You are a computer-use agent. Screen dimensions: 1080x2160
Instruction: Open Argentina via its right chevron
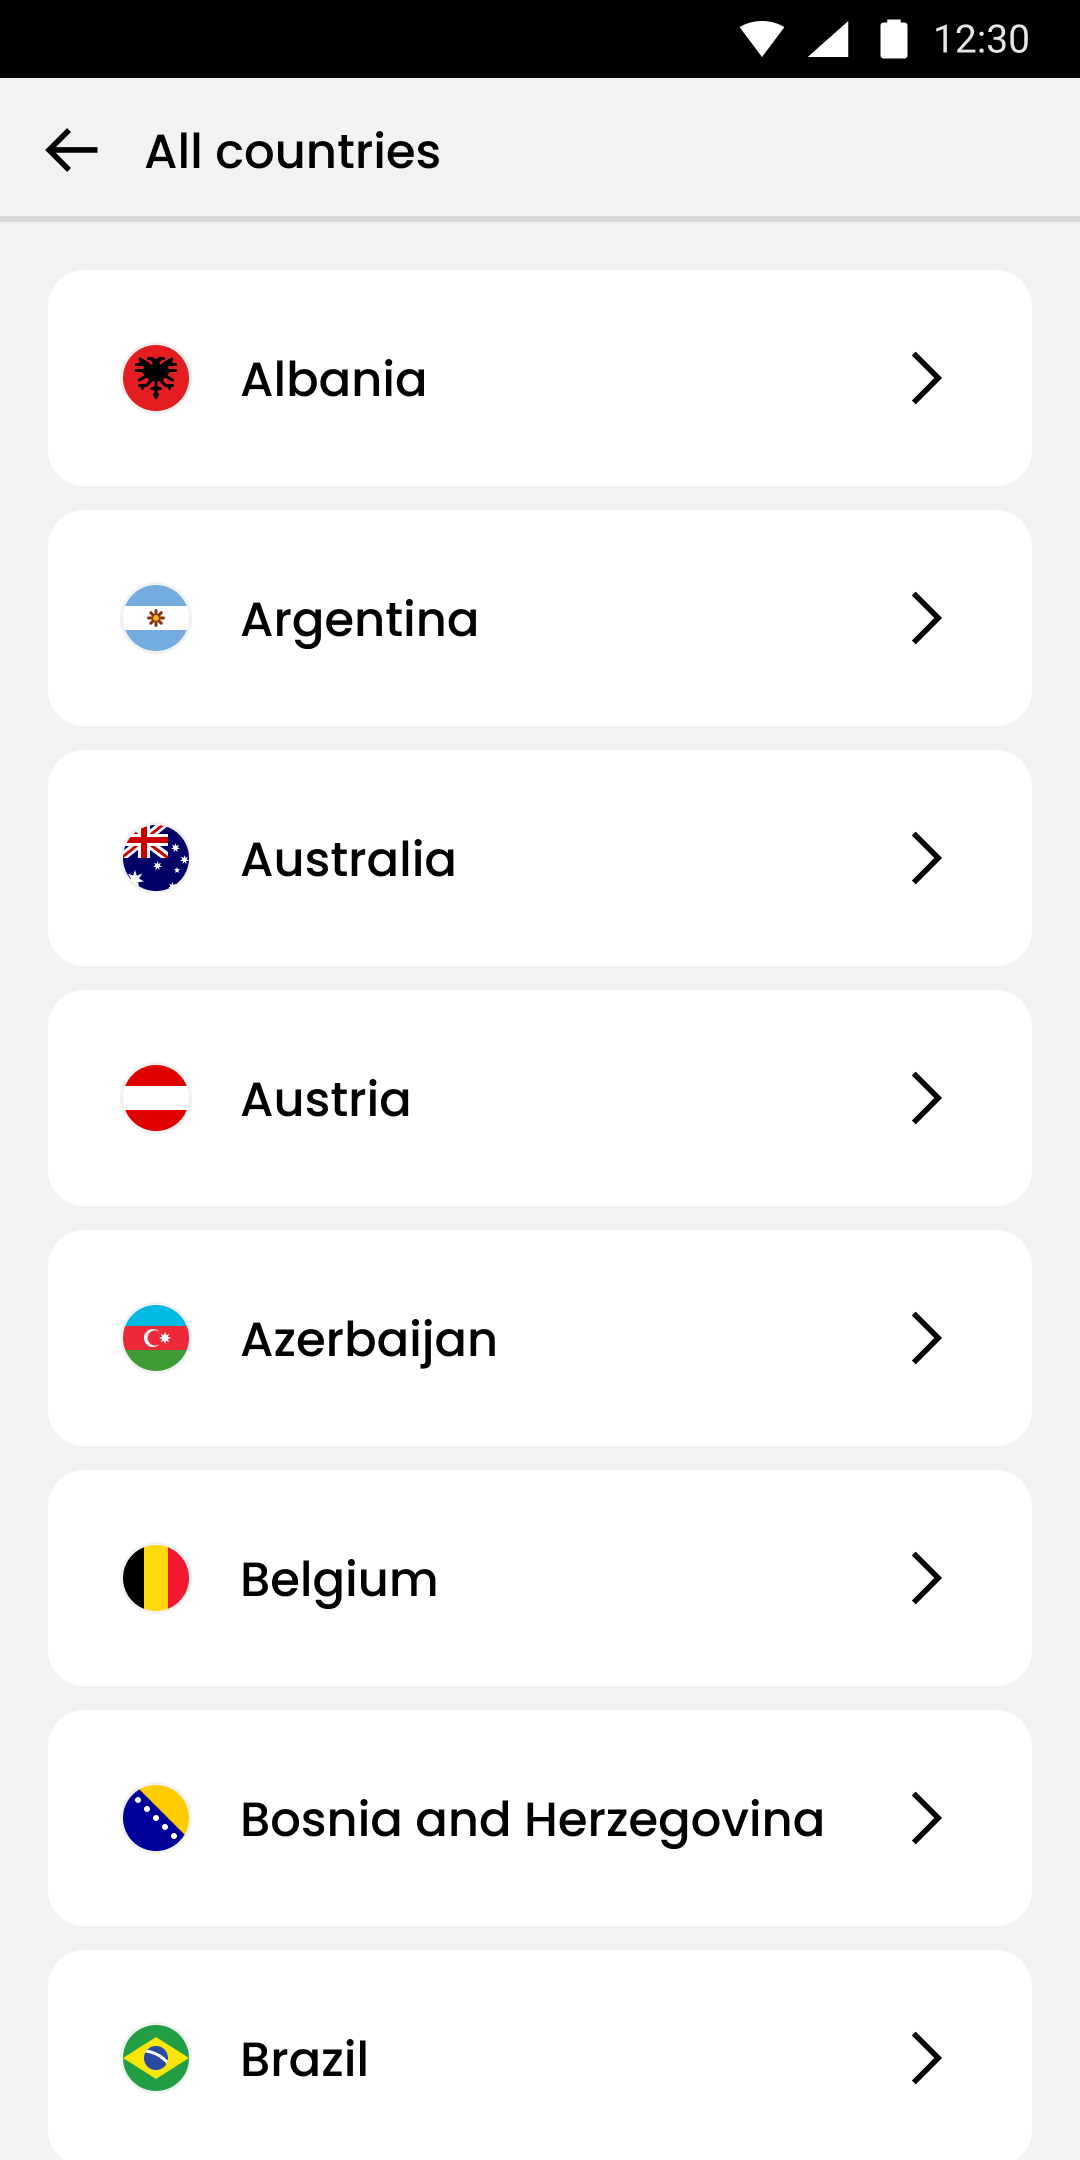point(927,618)
